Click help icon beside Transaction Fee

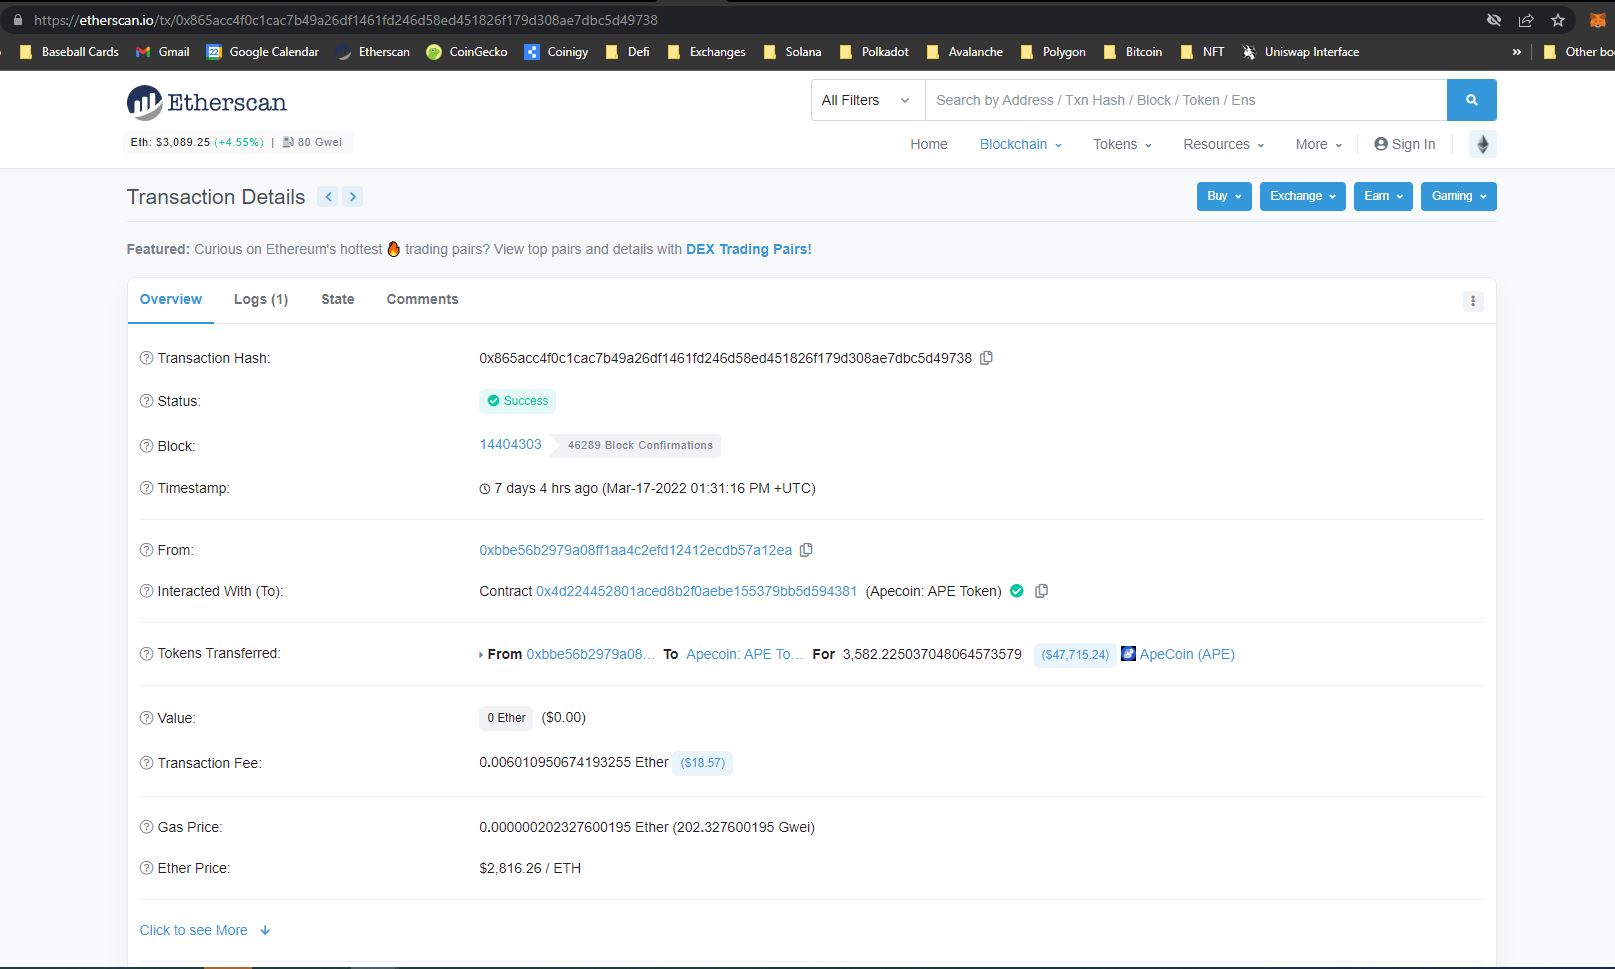pos(146,763)
